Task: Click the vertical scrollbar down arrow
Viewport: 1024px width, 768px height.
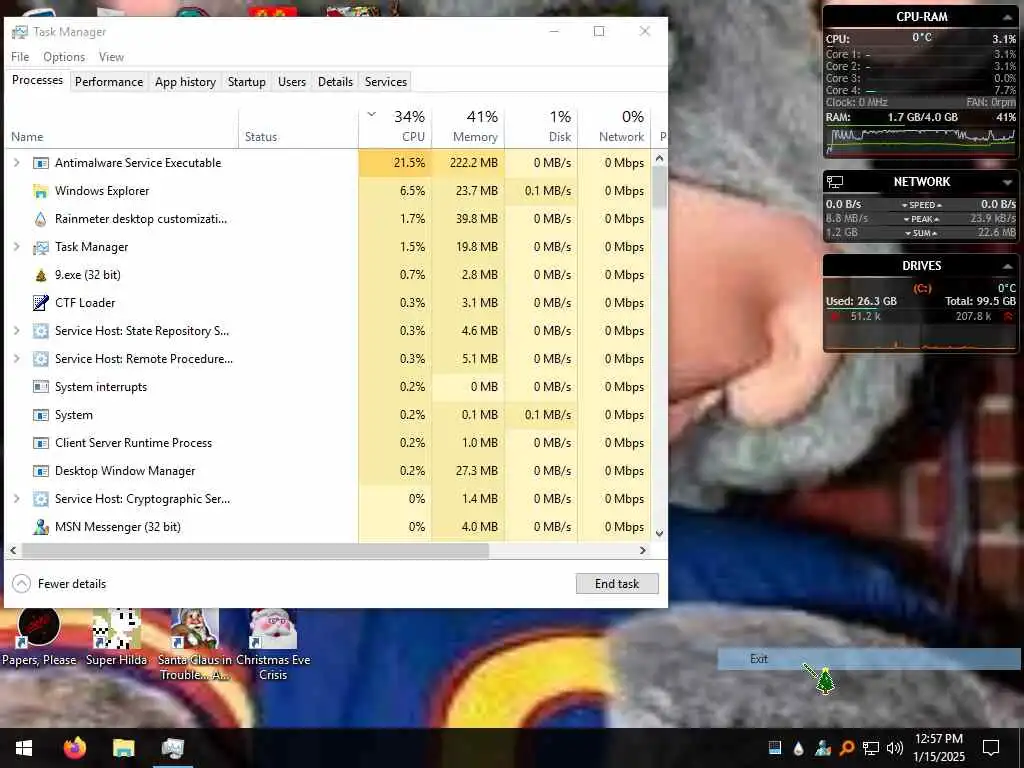Action: pos(660,534)
